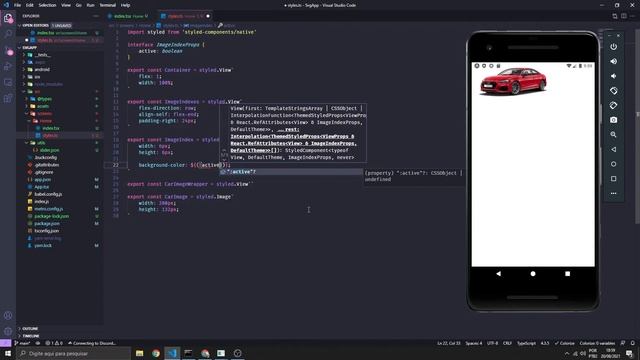Open the Manage gear icon

[x=8, y=331]
